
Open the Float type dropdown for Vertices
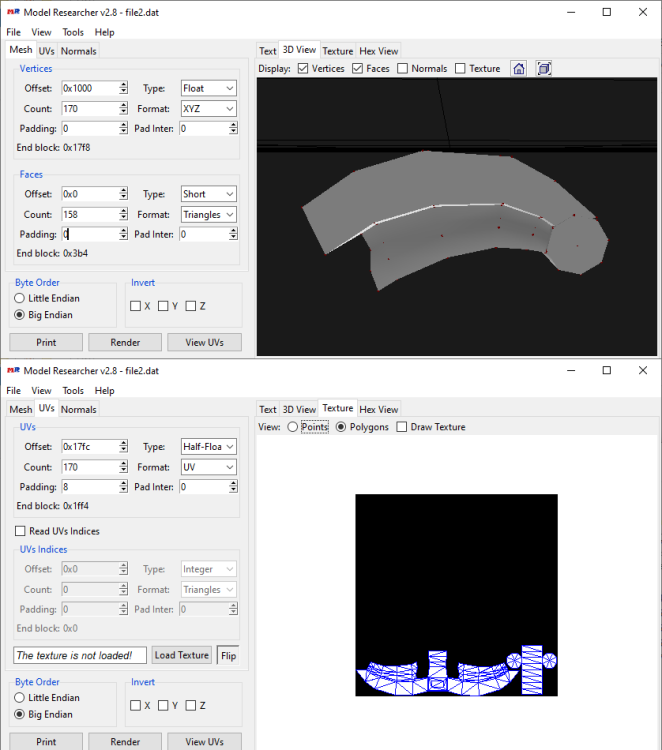(x=208, y=88)
